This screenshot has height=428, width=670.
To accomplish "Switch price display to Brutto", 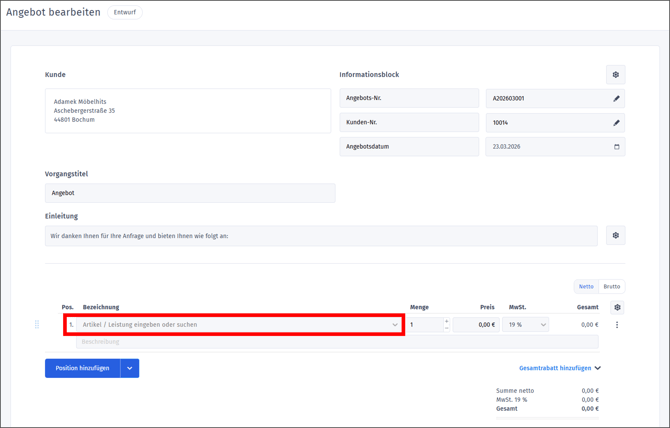I will (611, 287).
